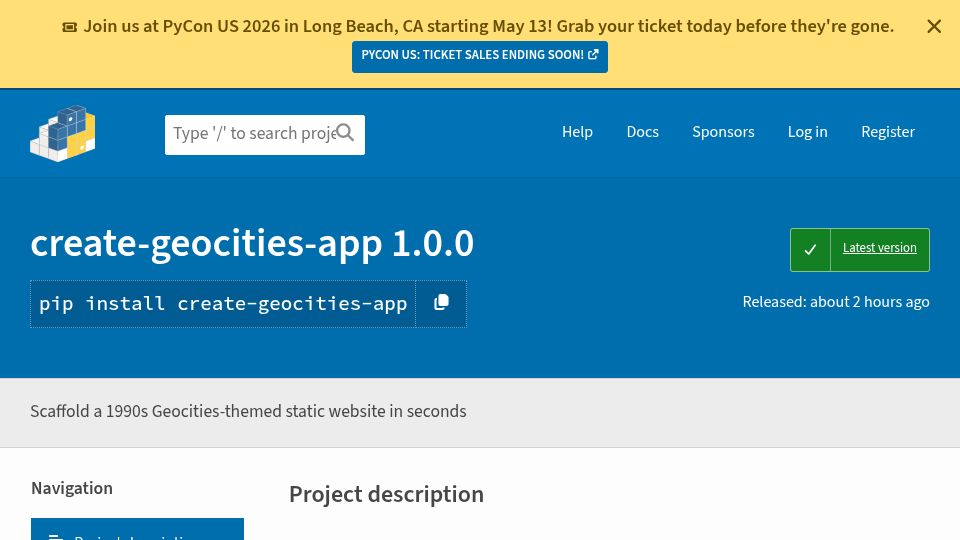
Task: Open PyCon US ticket sales link
Action: click(x=479, y=56)
